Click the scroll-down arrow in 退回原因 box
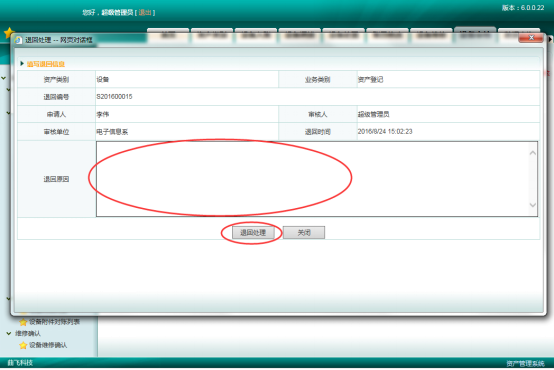 pyautogui.click(x=533, y=205)
